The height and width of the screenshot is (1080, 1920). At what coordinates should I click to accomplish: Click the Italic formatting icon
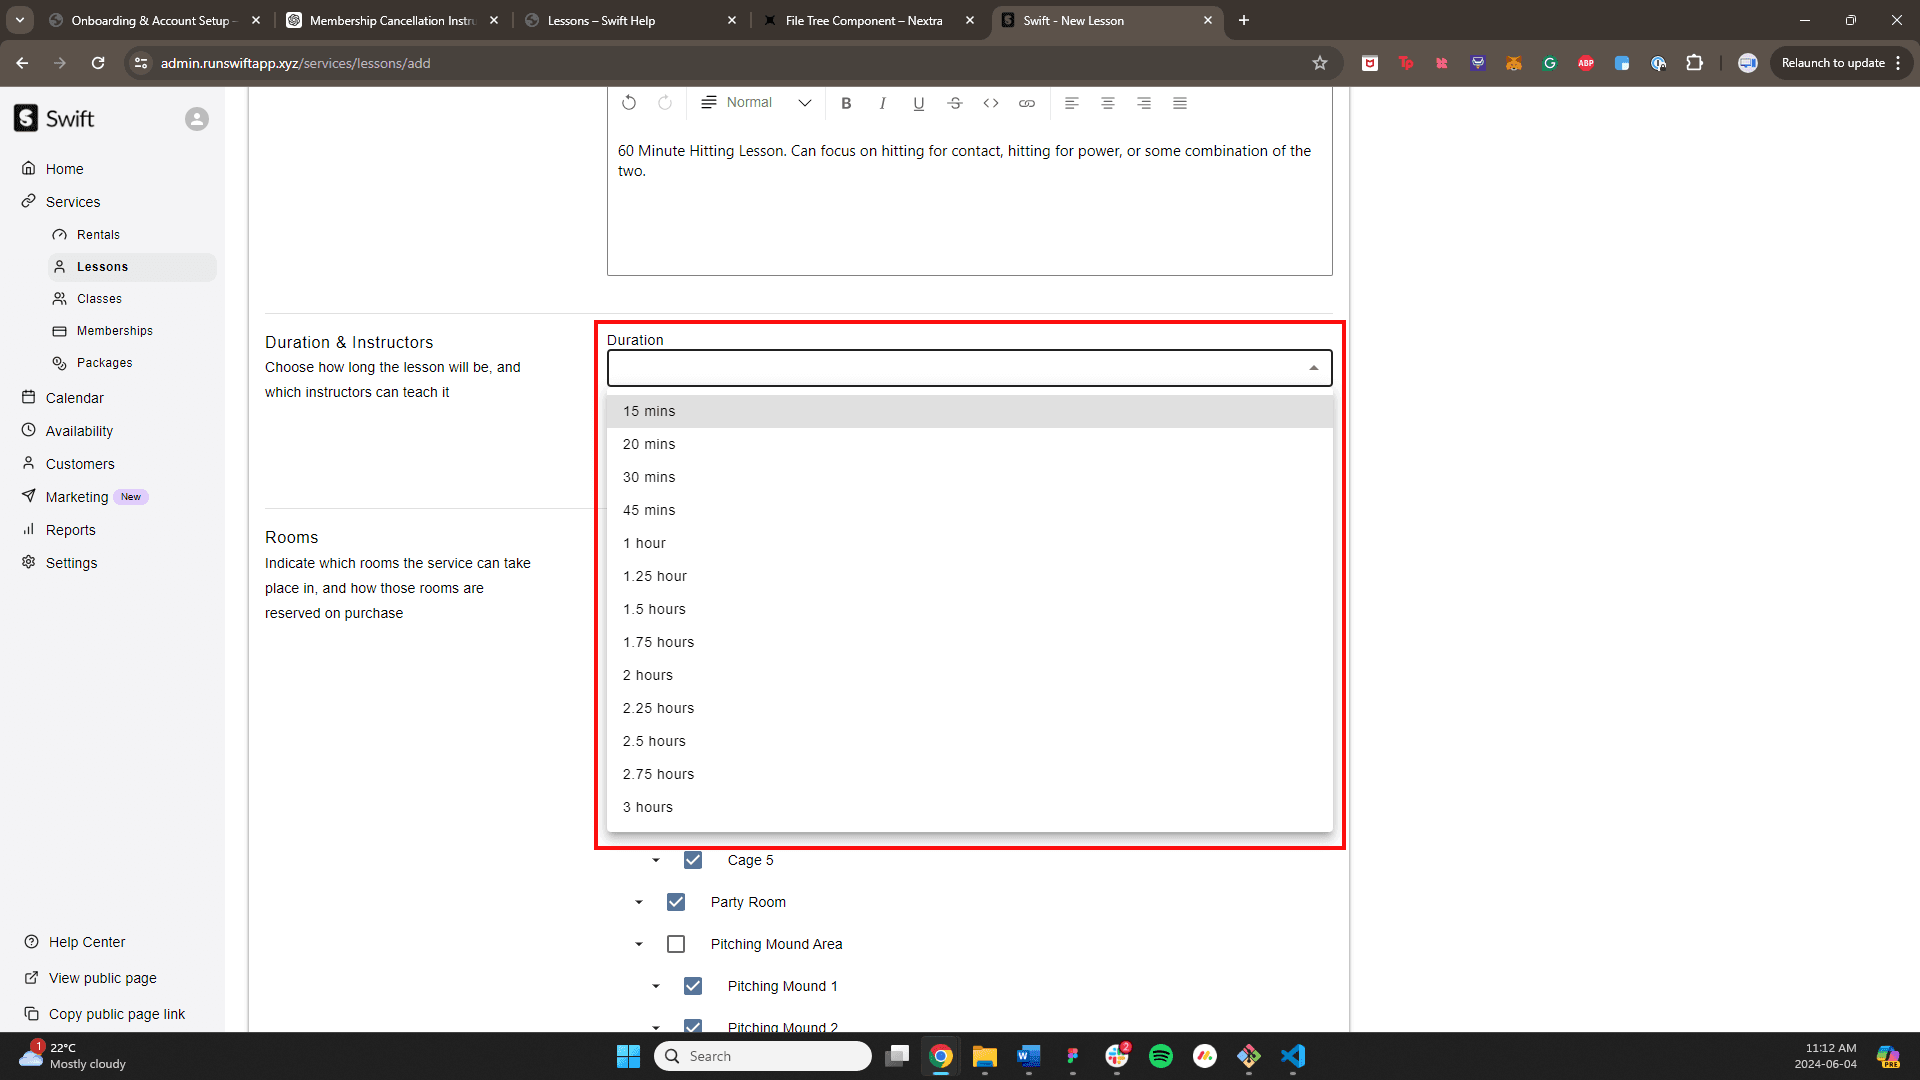point(882,103)
